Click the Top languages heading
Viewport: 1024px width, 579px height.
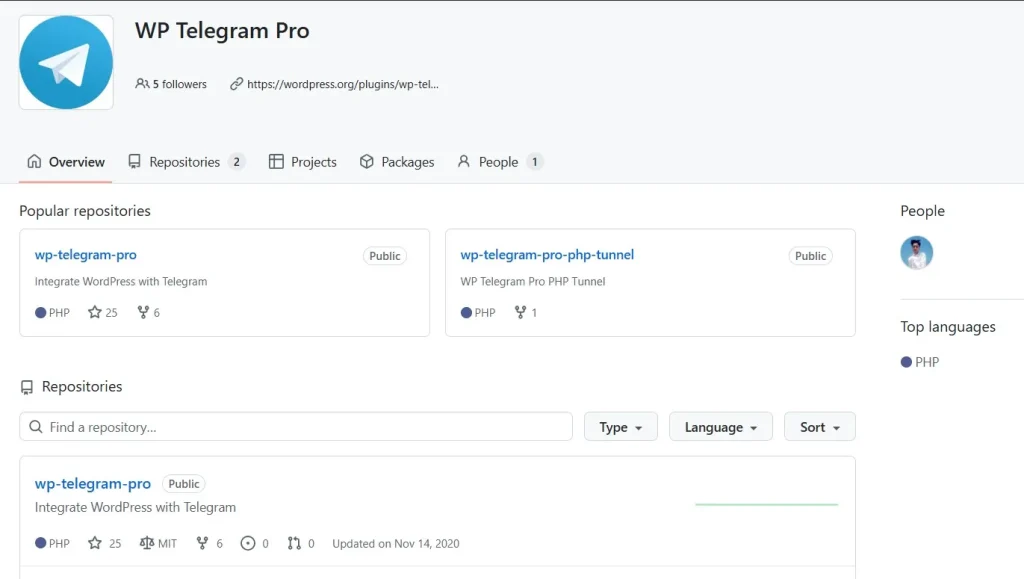(x=948, y=327)
